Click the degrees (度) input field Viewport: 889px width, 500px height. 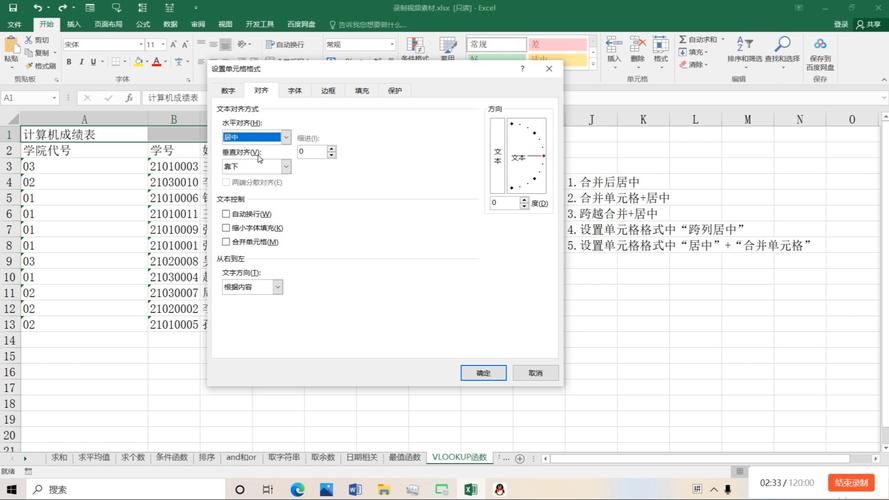pyautogui.click(x=505, y=203)
